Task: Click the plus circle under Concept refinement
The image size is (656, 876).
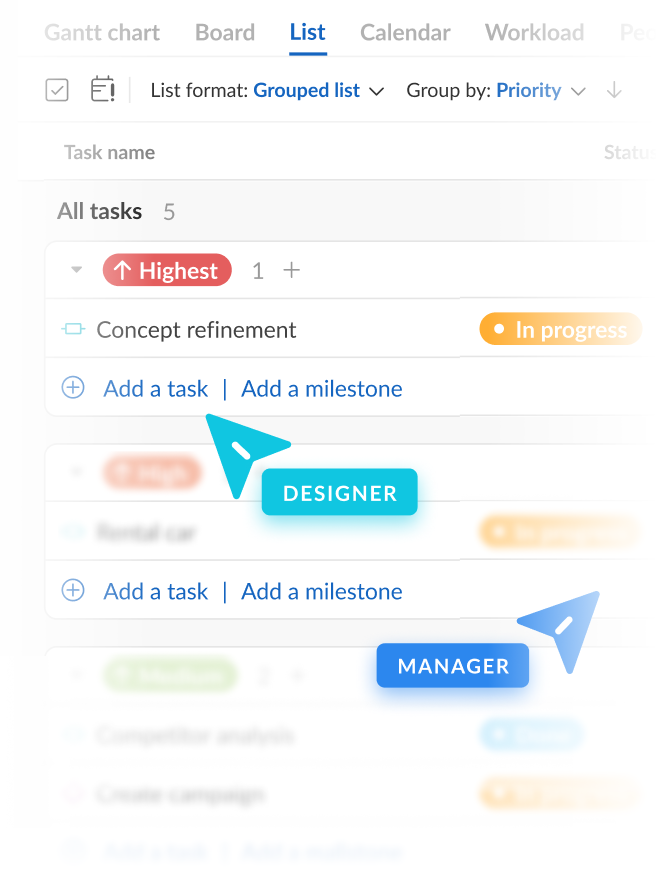Action: [73, 388]
